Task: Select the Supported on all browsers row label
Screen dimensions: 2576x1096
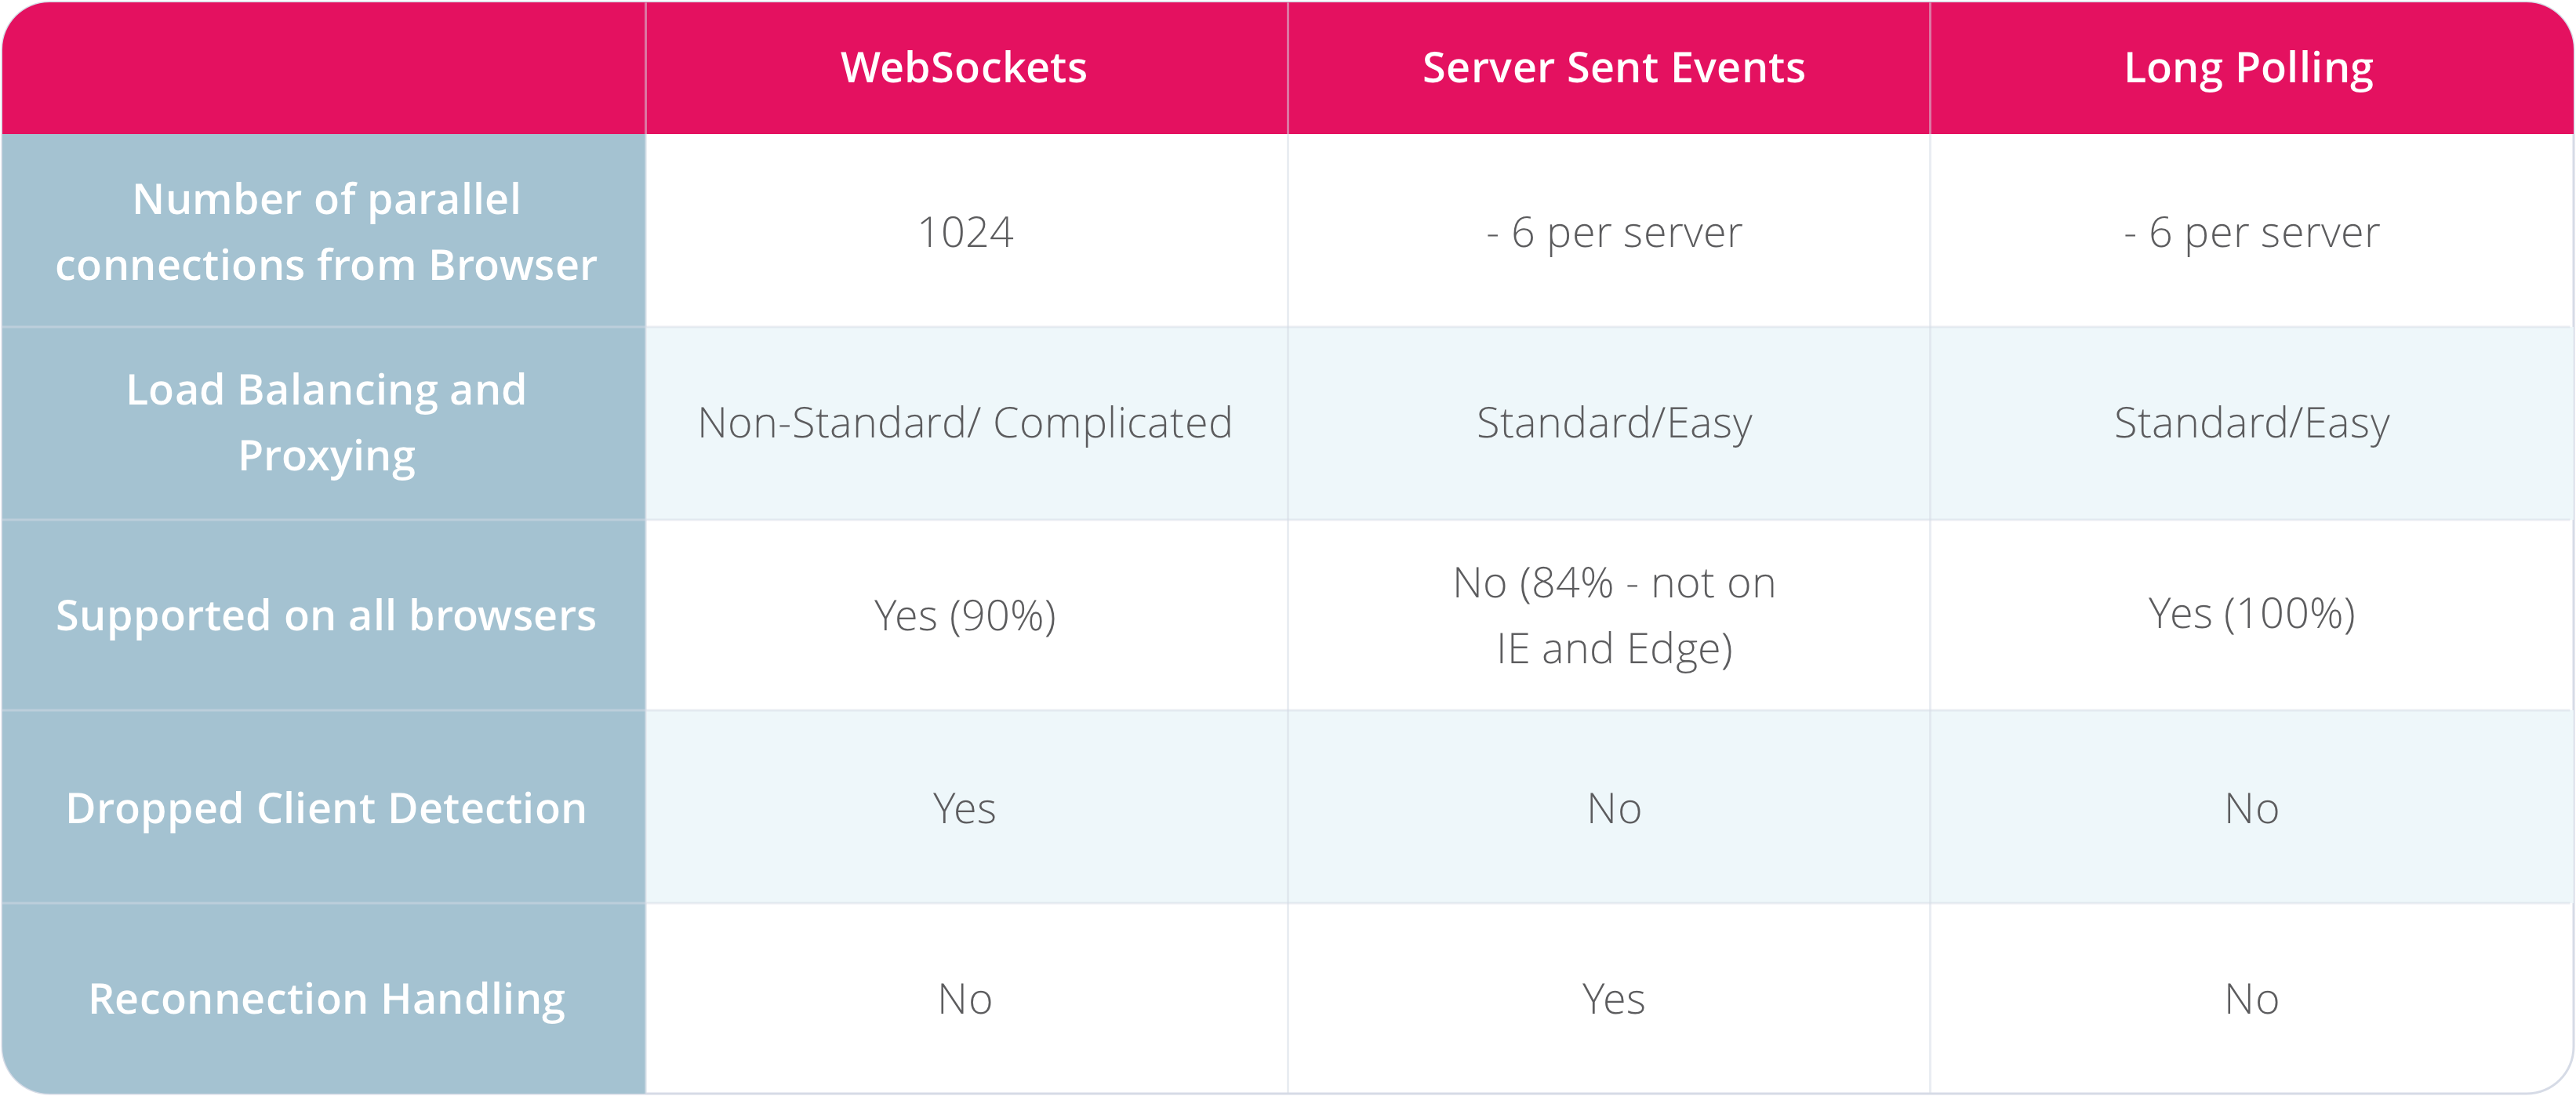Action: pos(326,615)
